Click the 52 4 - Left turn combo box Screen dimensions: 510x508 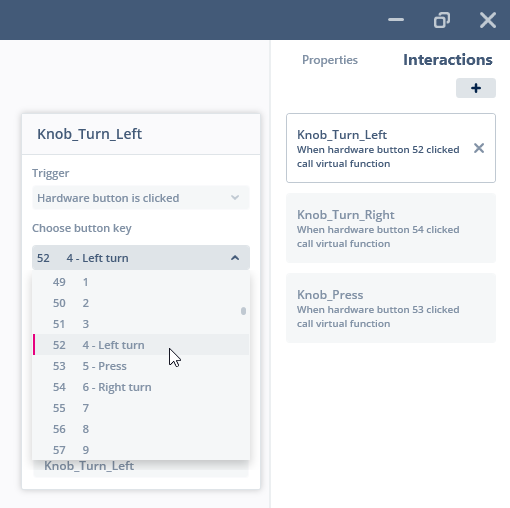[141, 258]
